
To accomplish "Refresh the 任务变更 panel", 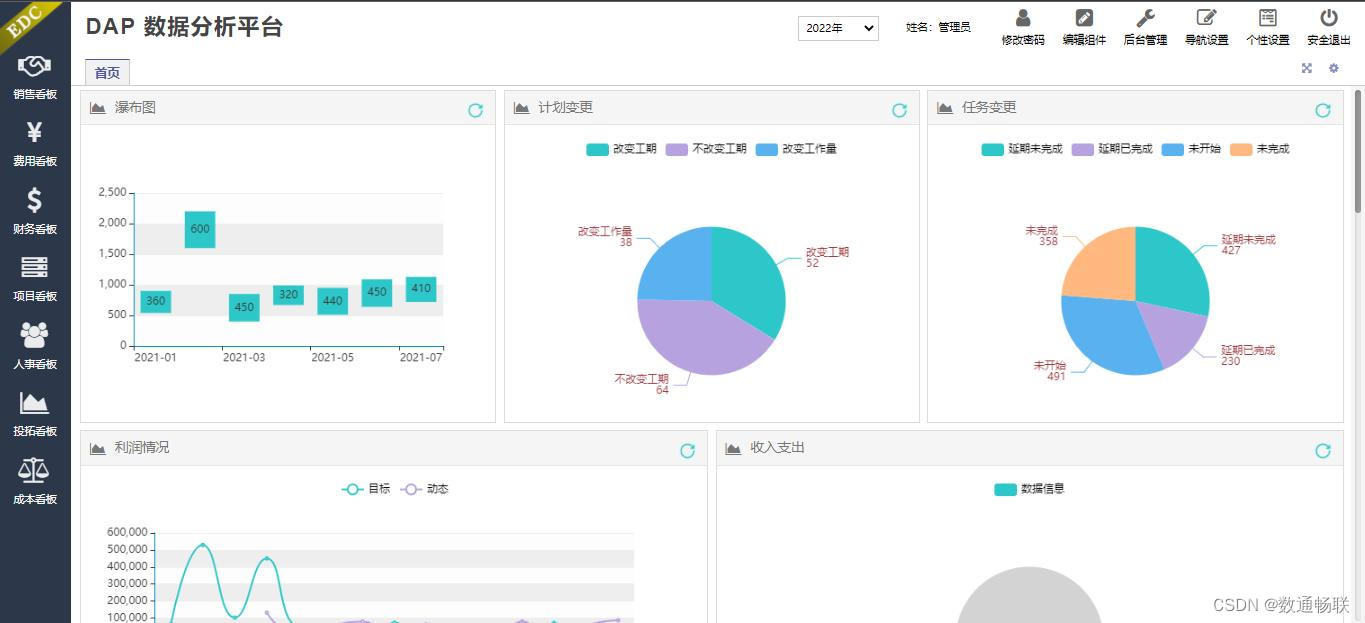I will (1323, 110).
